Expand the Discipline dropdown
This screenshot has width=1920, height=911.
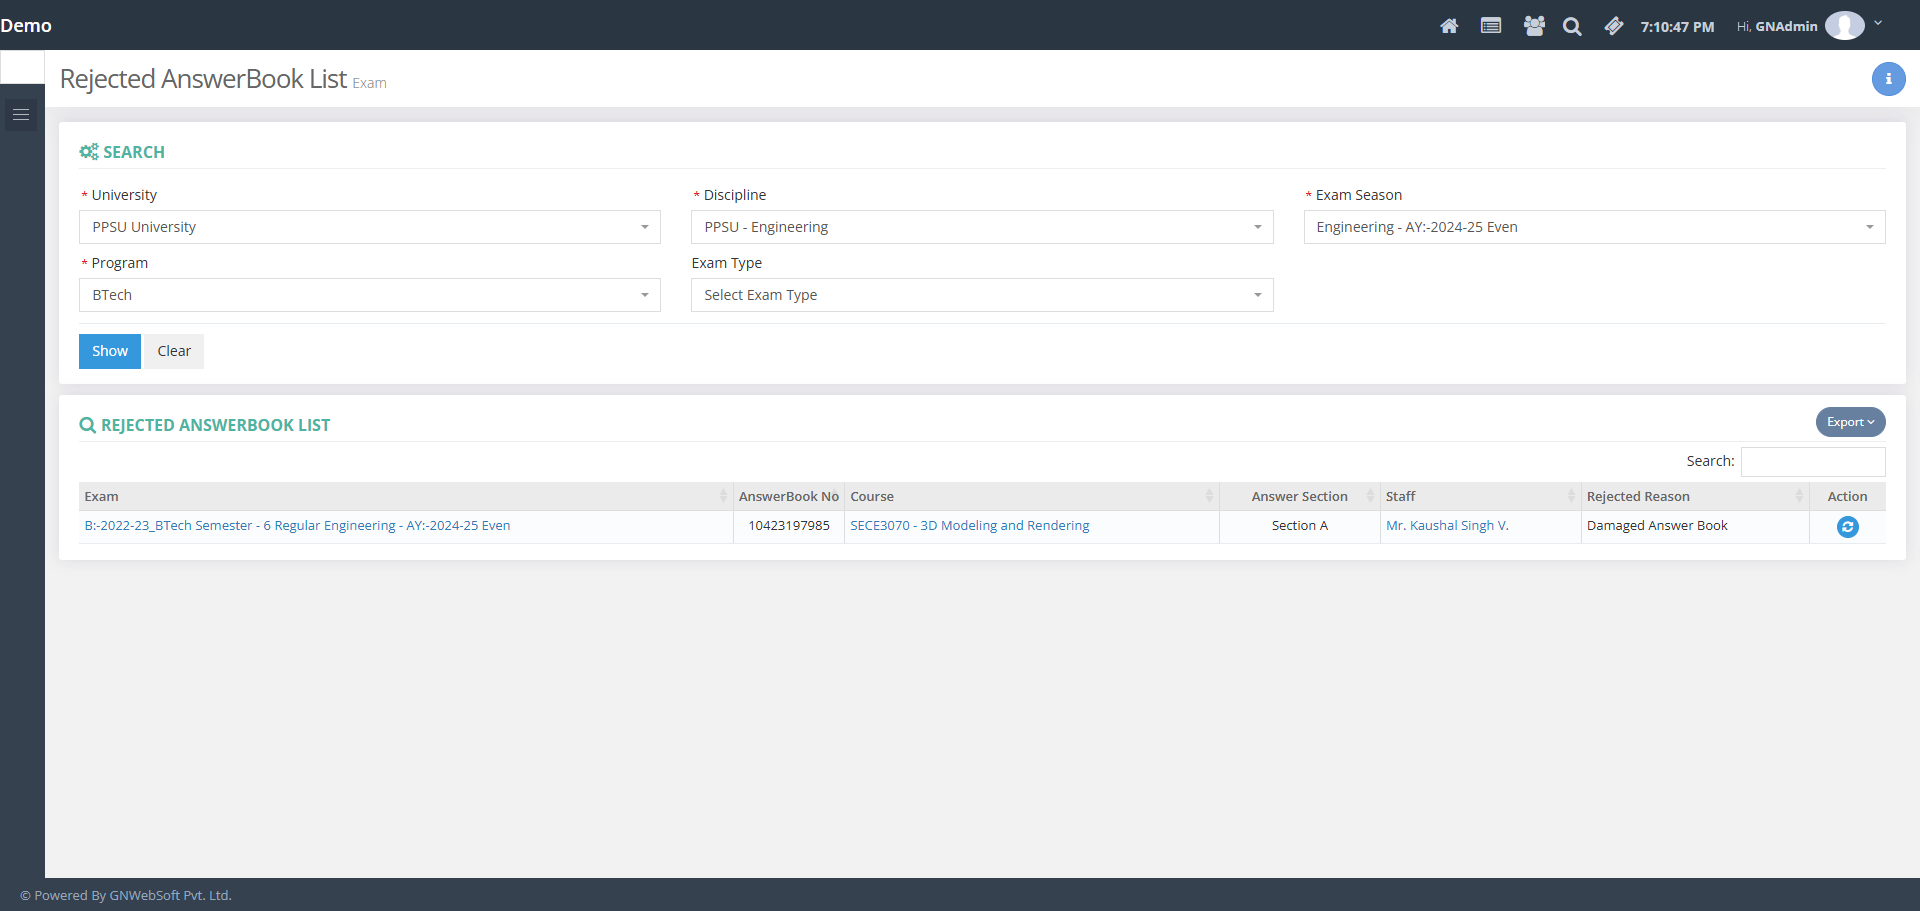(x=981, y=227)
